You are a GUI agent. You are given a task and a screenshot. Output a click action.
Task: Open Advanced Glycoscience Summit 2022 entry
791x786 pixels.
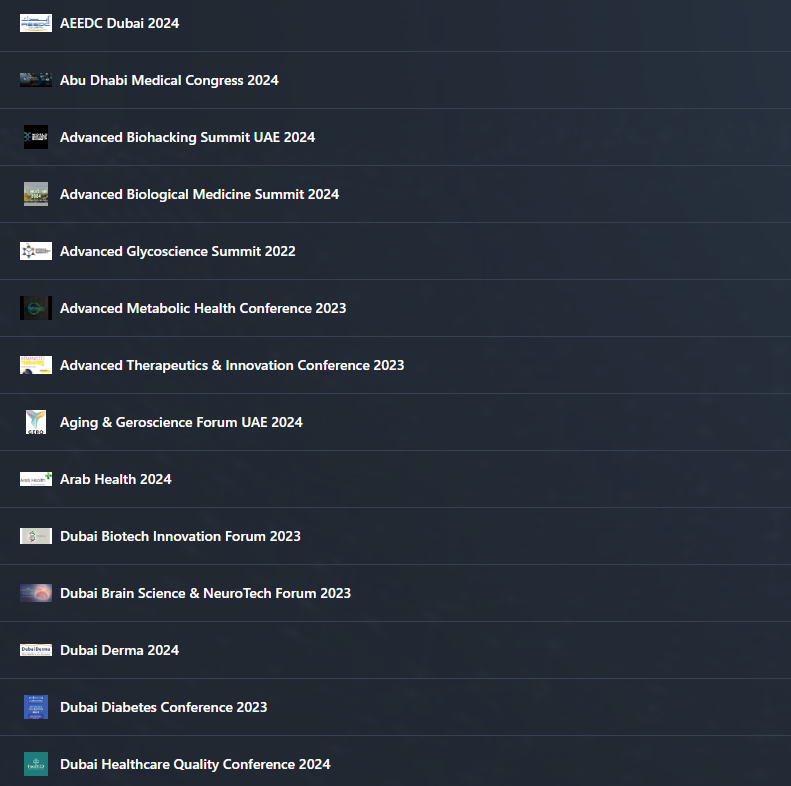click(177, 251)
